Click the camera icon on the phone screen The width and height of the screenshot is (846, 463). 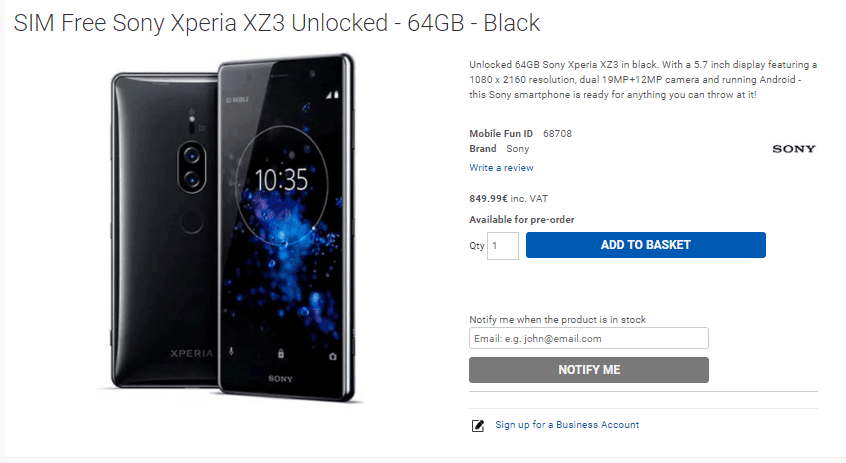[x=332, y=356]
